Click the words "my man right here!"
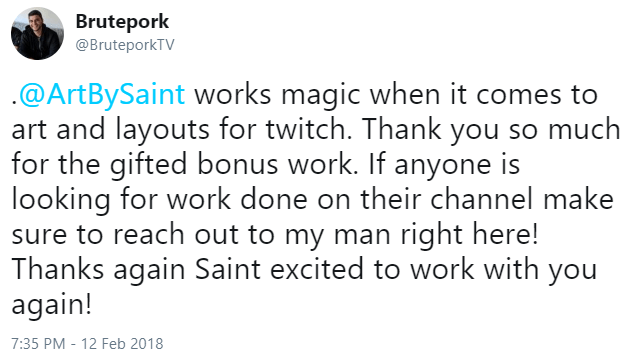This screenshot has height=361, width=641. click(x=412, y=236)
